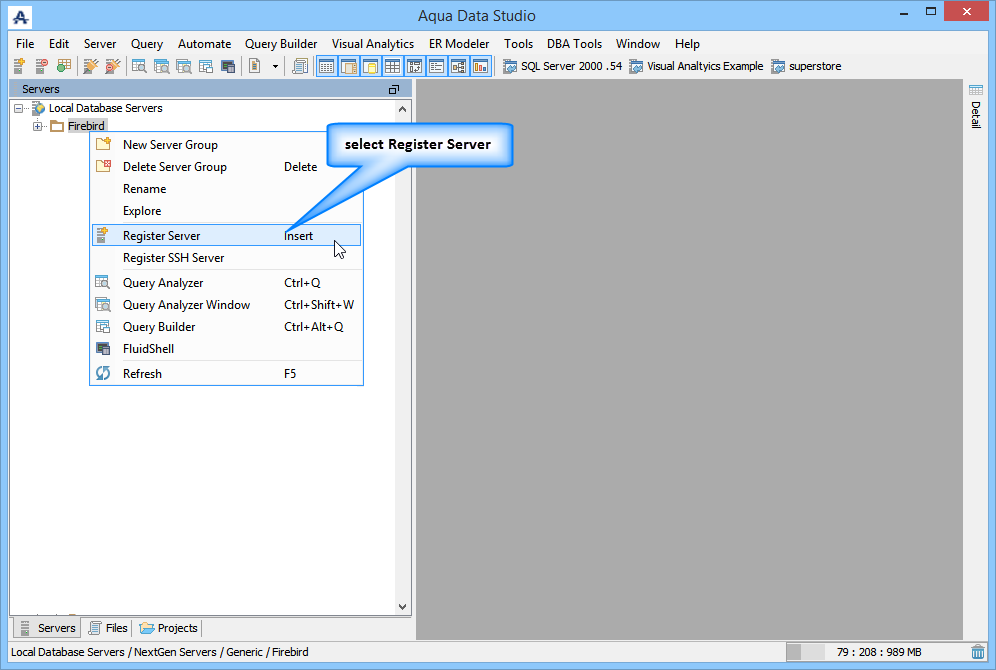Open the DBA Tools menu
The image size is (996, 670).
(x=574, y=44)
